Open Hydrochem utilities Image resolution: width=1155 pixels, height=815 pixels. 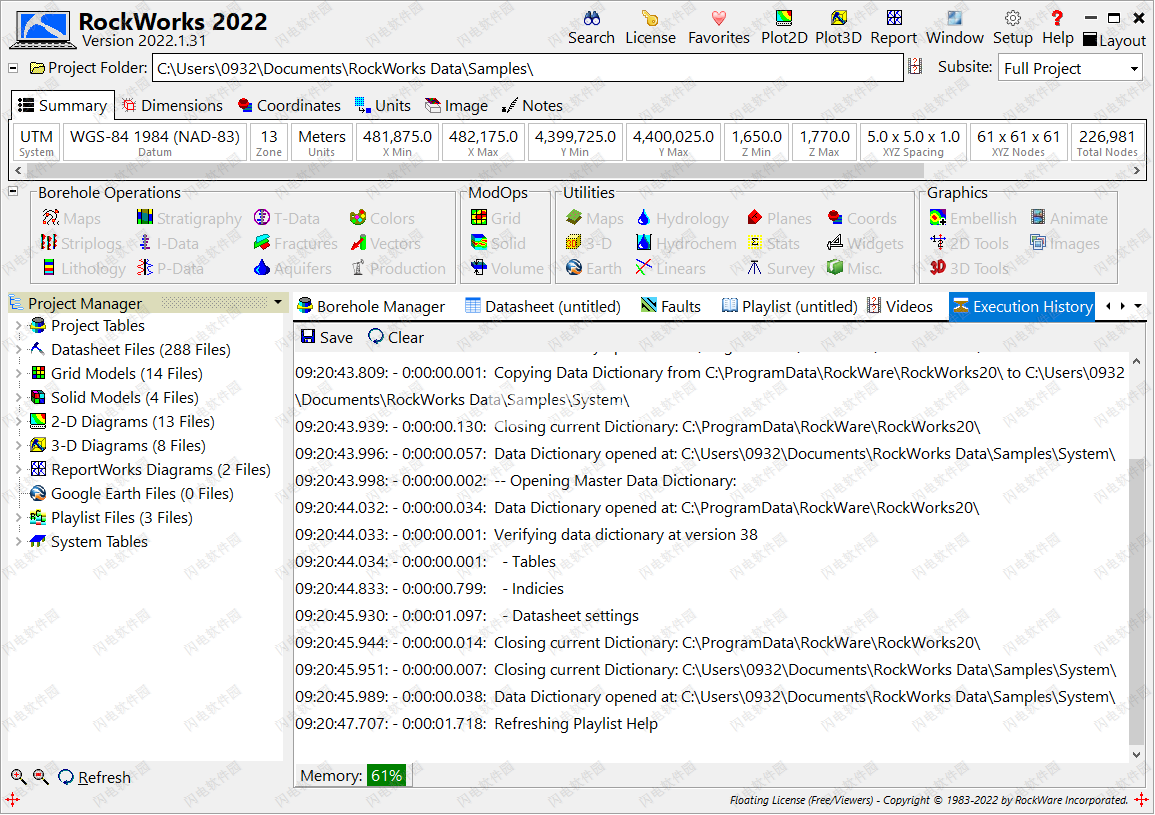click(x=687, y=243)
